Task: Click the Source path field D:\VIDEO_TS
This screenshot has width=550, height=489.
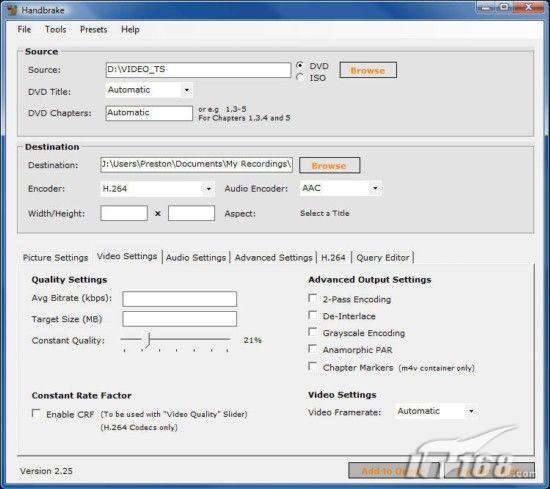Action: pyautogui.click(x=198, y=70)
